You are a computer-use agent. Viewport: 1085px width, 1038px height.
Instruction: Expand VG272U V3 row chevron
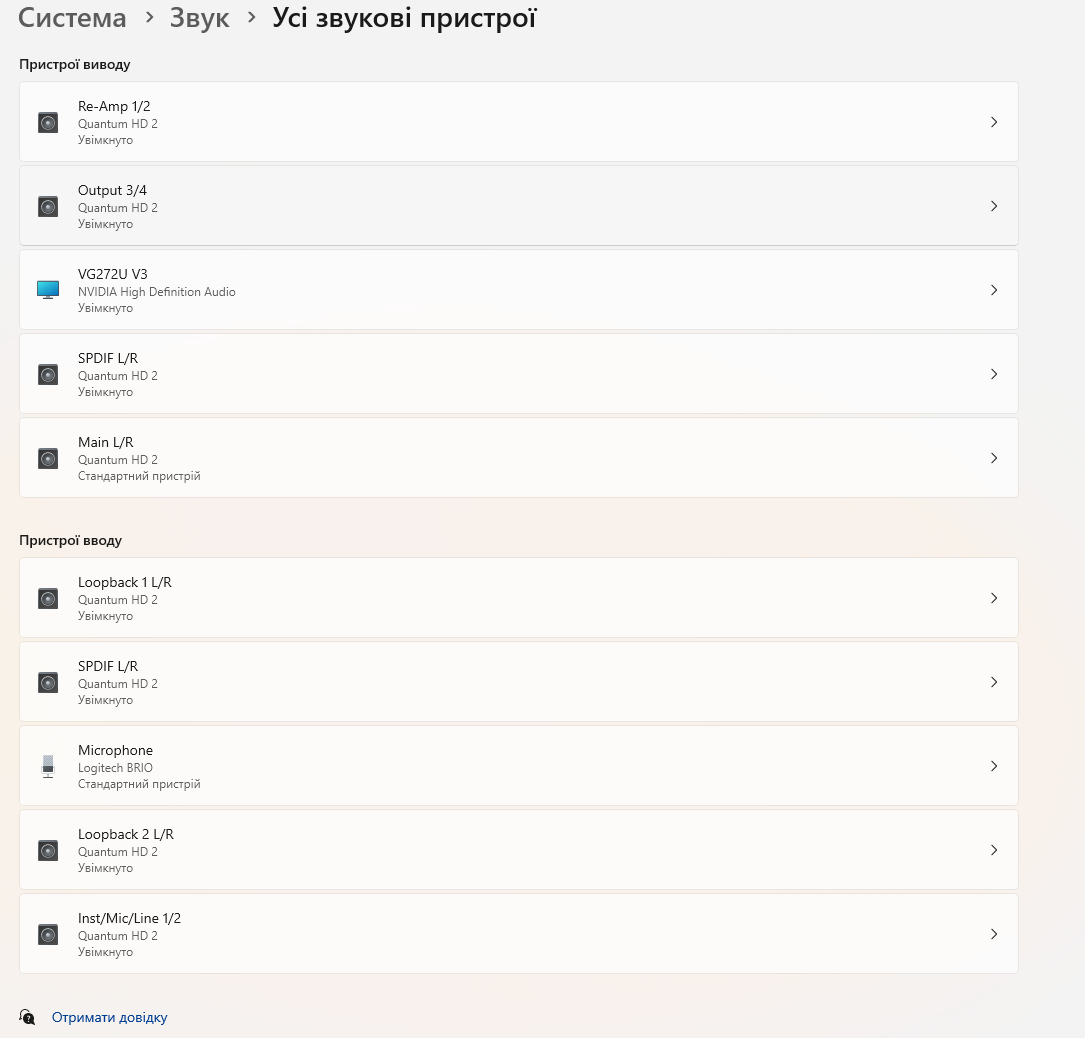[994, 290]
